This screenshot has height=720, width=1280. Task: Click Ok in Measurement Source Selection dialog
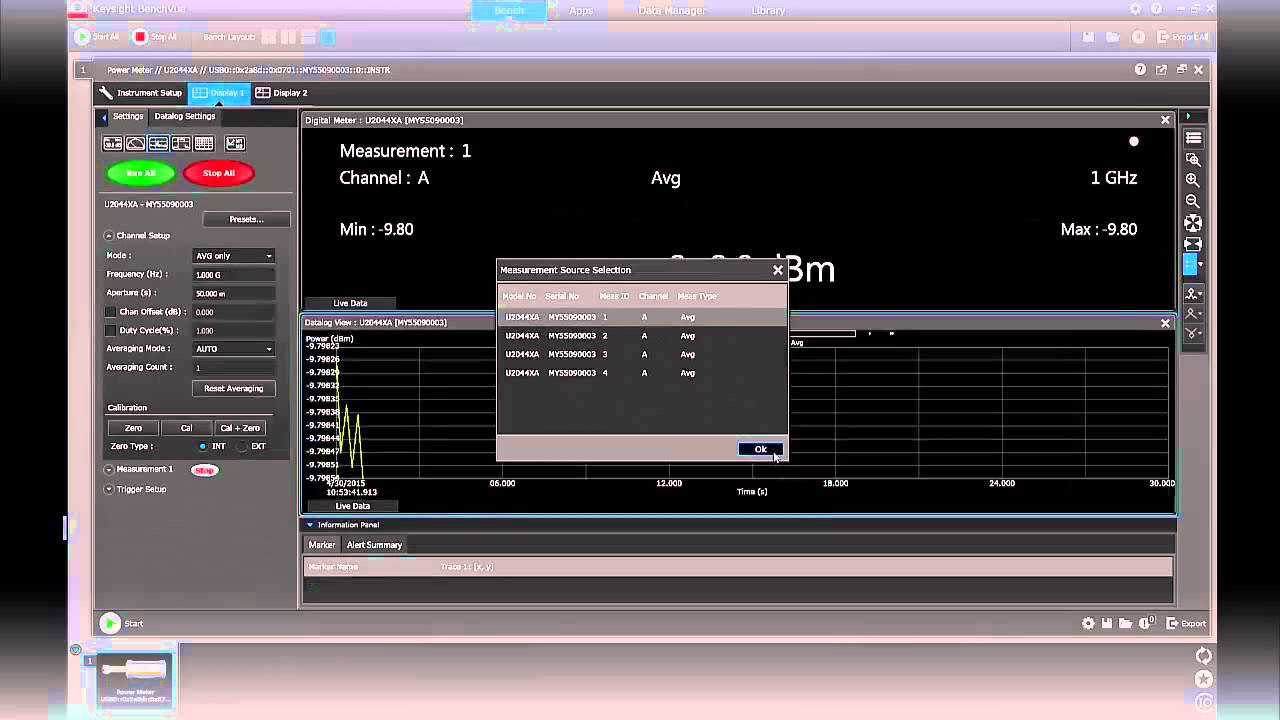pos(760,449)
